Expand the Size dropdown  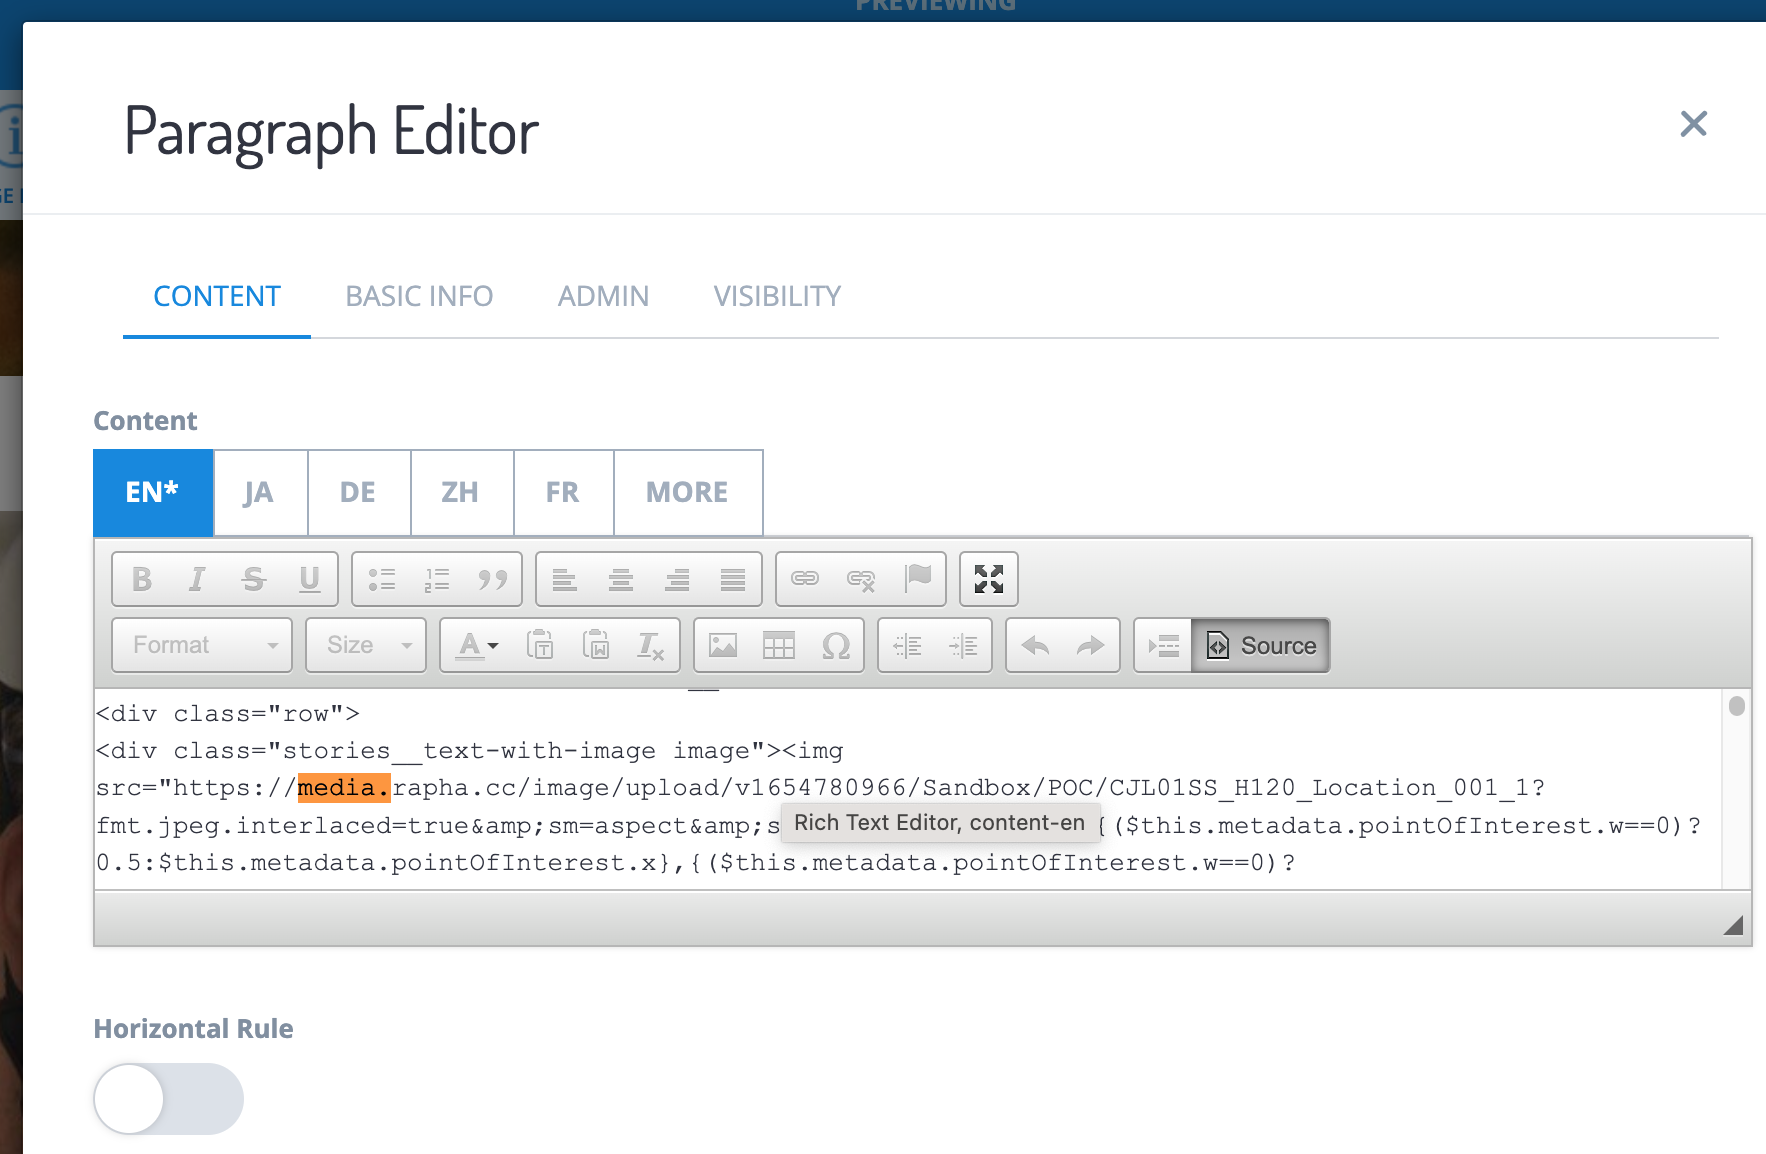pos(366,646)
